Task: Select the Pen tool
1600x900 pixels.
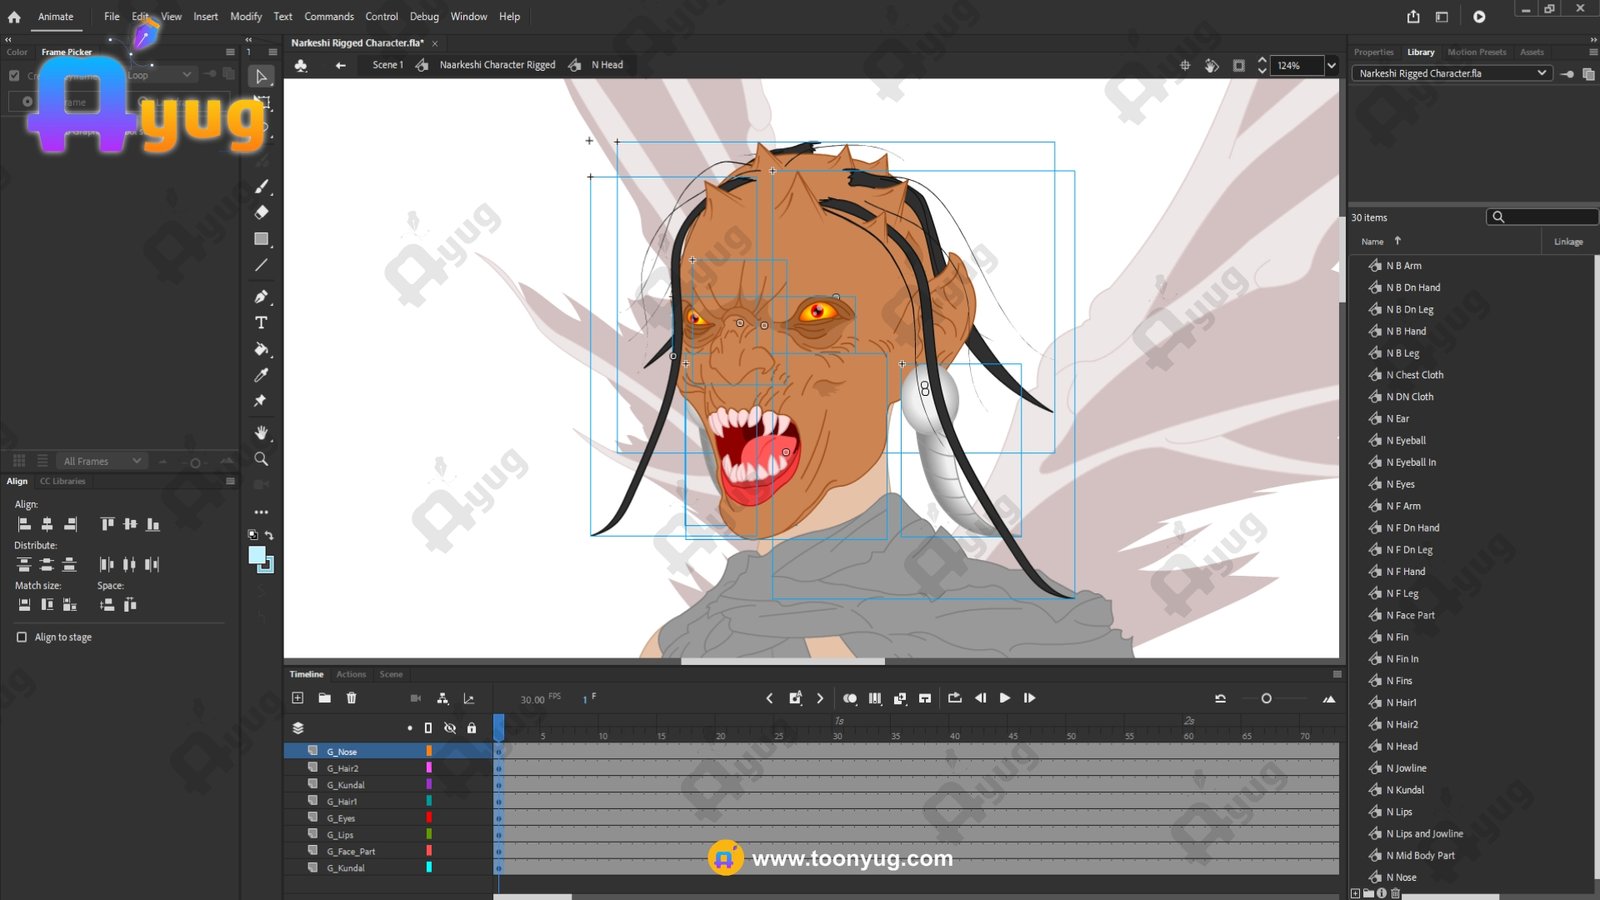Action: coord(261,296)
